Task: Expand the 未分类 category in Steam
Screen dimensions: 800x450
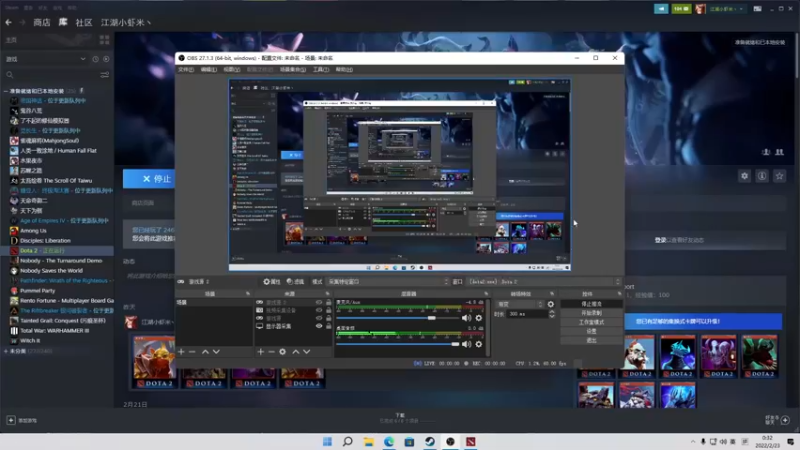Action: point(6,351)
